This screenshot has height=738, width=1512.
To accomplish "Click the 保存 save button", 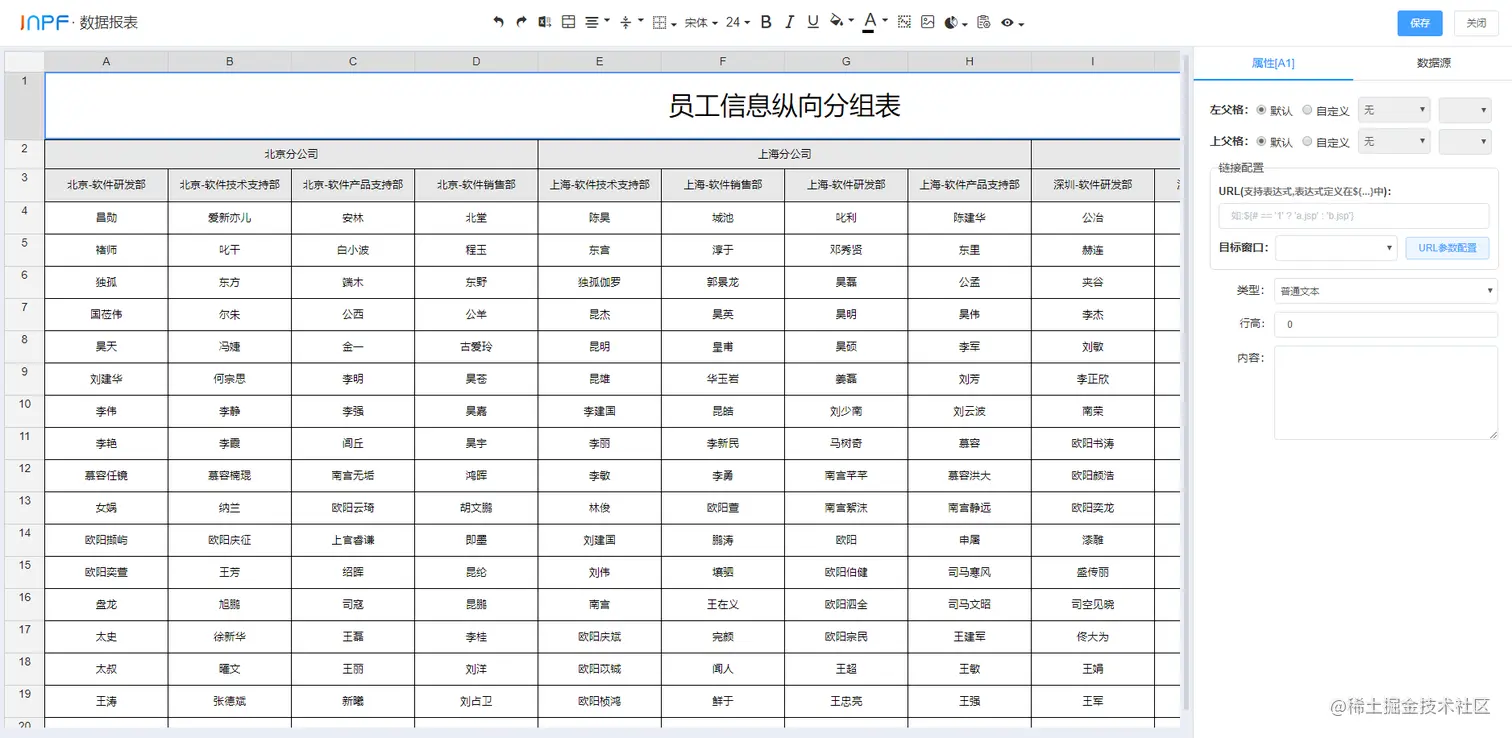I will (x=1420, y=22).
